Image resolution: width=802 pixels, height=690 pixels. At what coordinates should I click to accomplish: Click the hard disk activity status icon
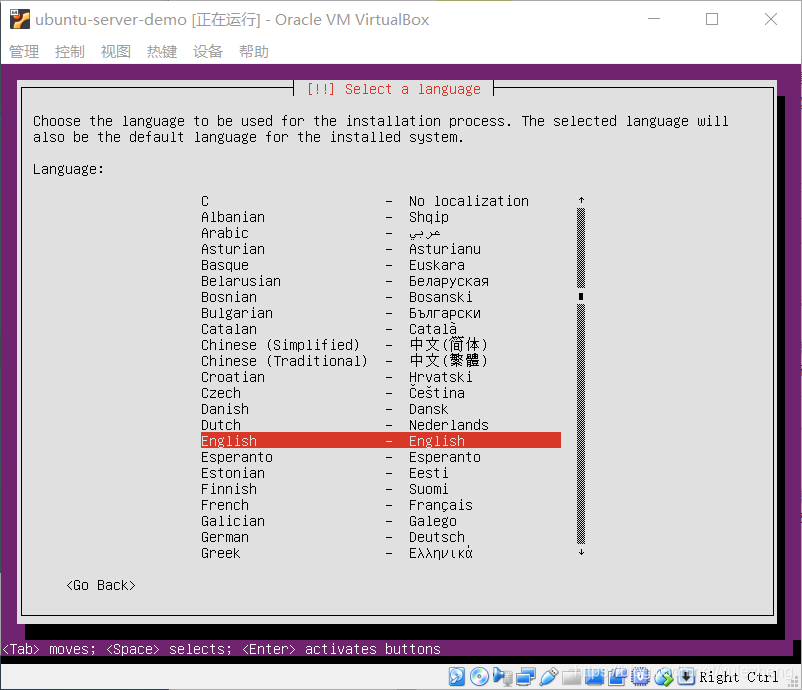pos(457,676)
